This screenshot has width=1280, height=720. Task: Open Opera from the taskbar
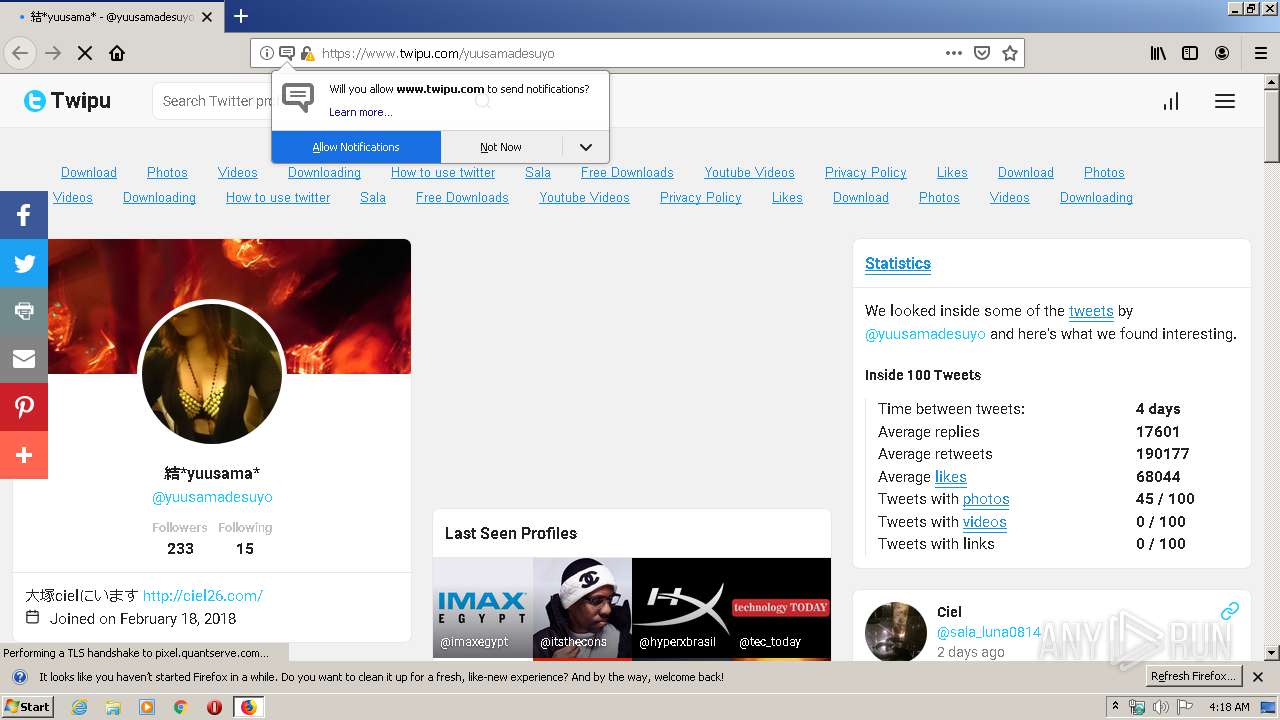(x=214, y=707)
